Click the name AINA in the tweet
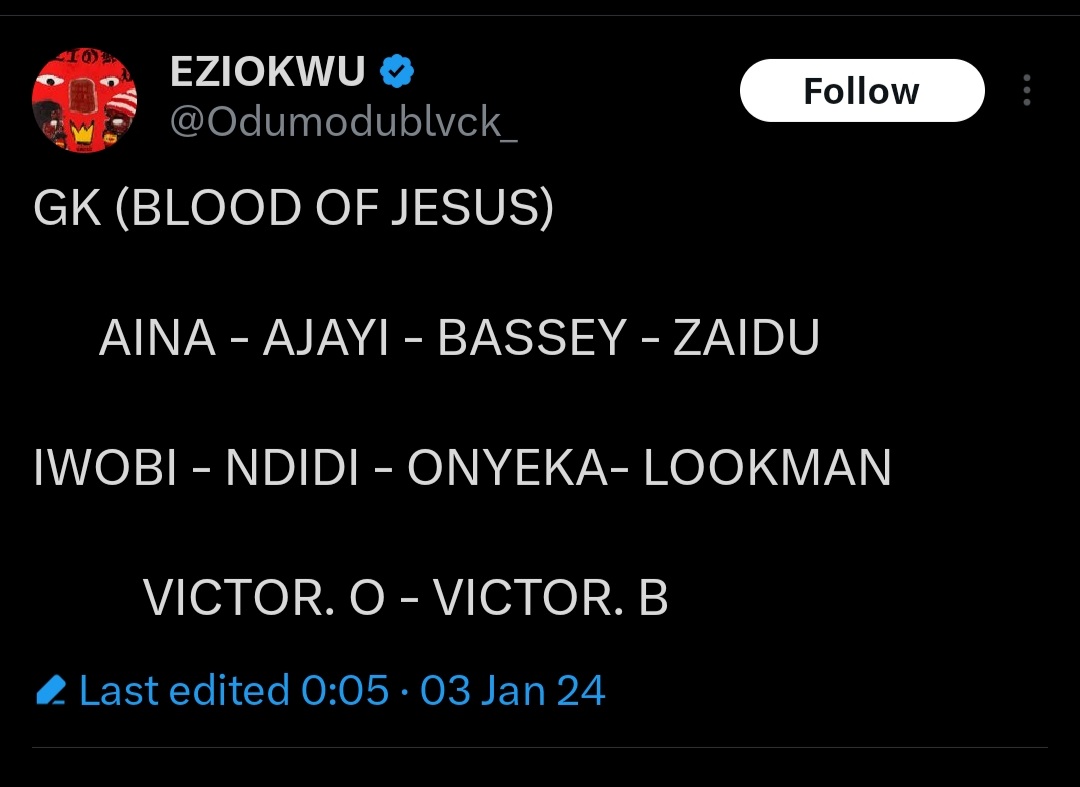This screenshot has width=1080, height=787. 157,339
